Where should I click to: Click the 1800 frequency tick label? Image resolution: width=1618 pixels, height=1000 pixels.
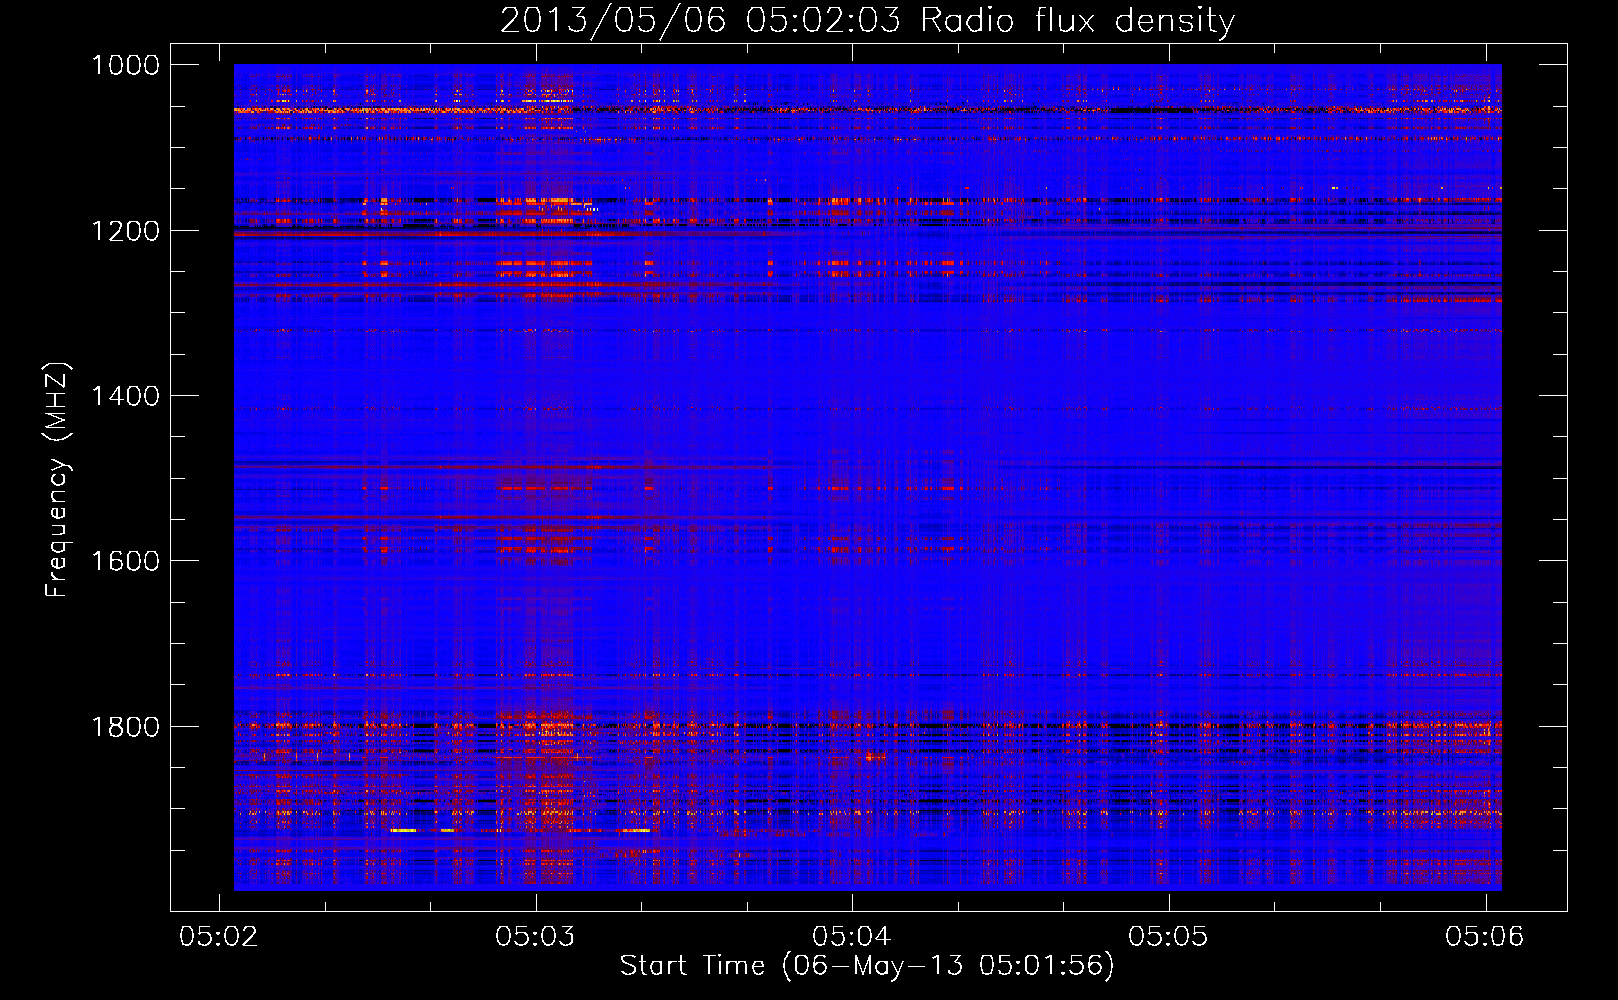(126, 727)
